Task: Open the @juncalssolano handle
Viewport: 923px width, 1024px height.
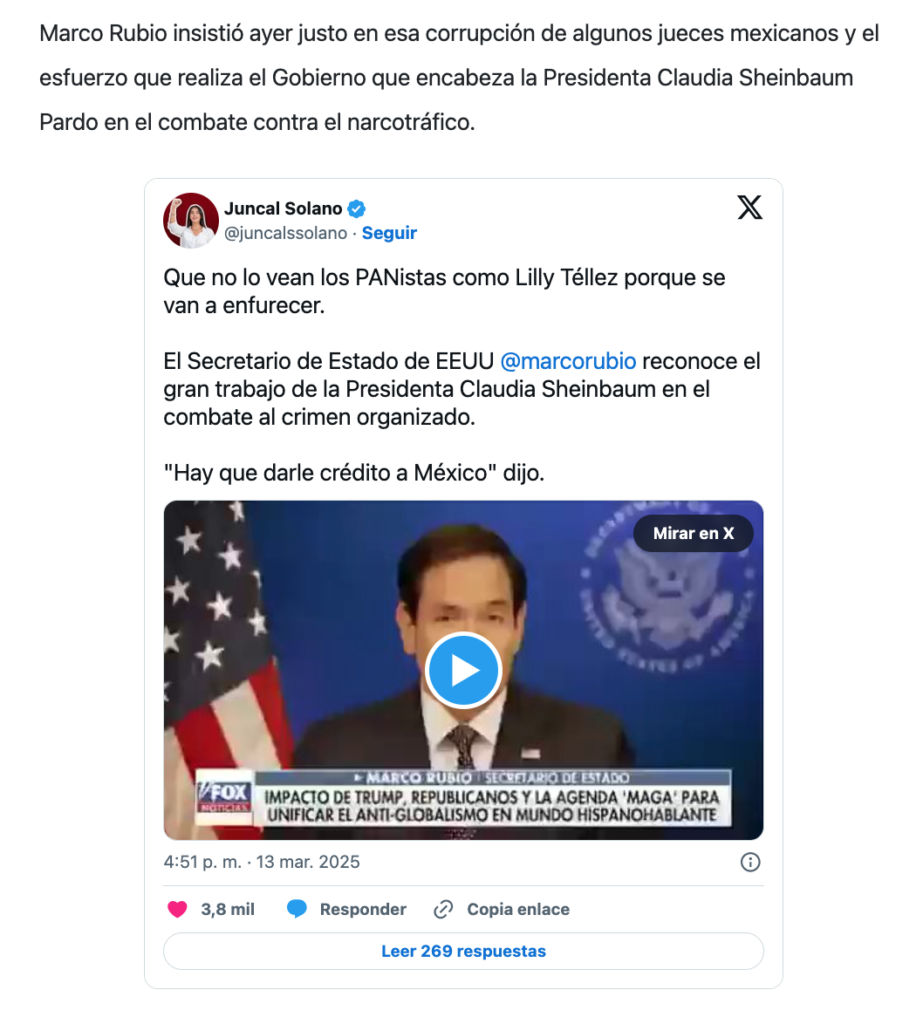Action: point(285,233)
